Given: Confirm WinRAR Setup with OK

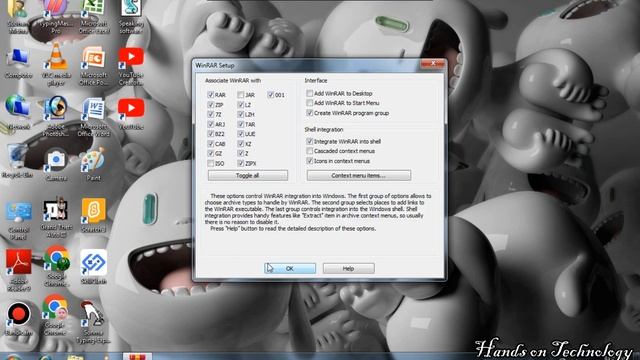Looking at the screenshot, I should pyautogui.click(x=290, y=268).
